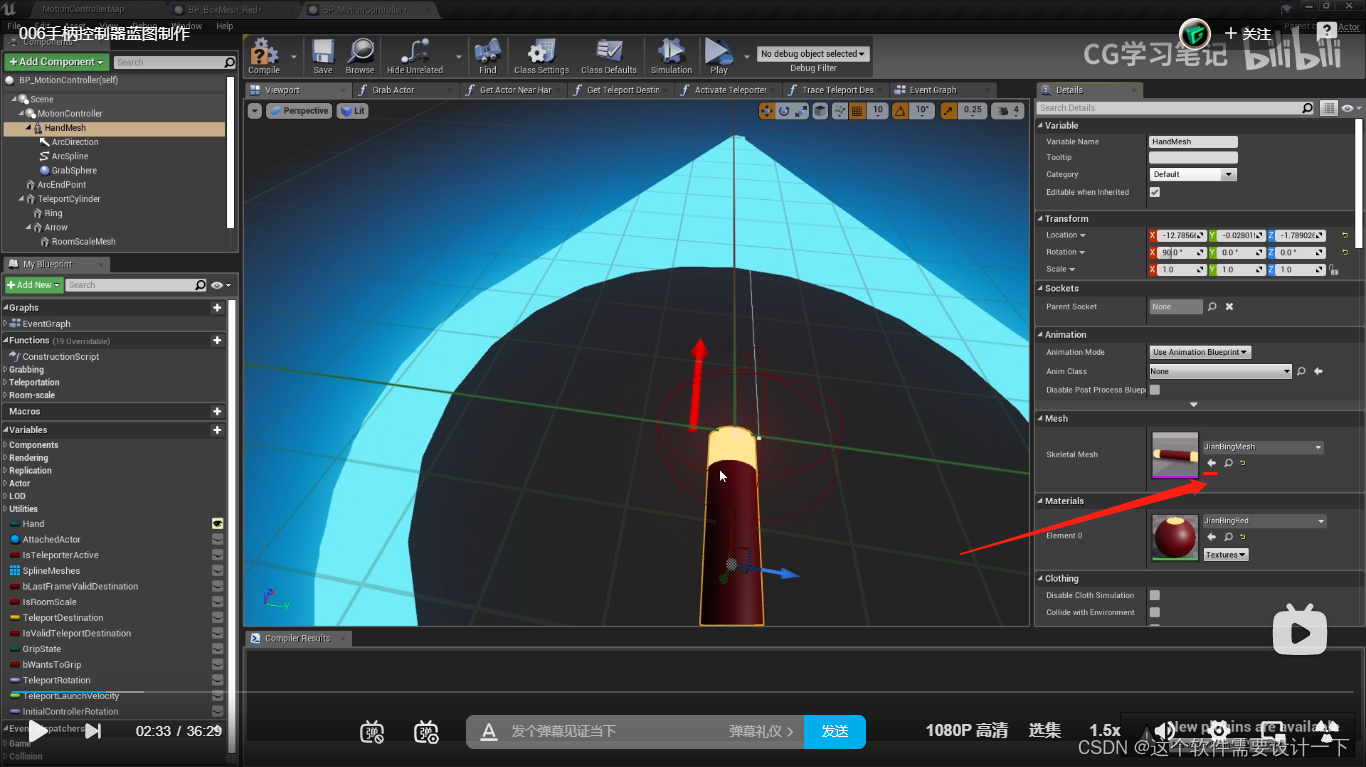Screen dimensions: 1366x767
Task: Select the translate gizmo mode in viewport
Action: click(767, 111)
